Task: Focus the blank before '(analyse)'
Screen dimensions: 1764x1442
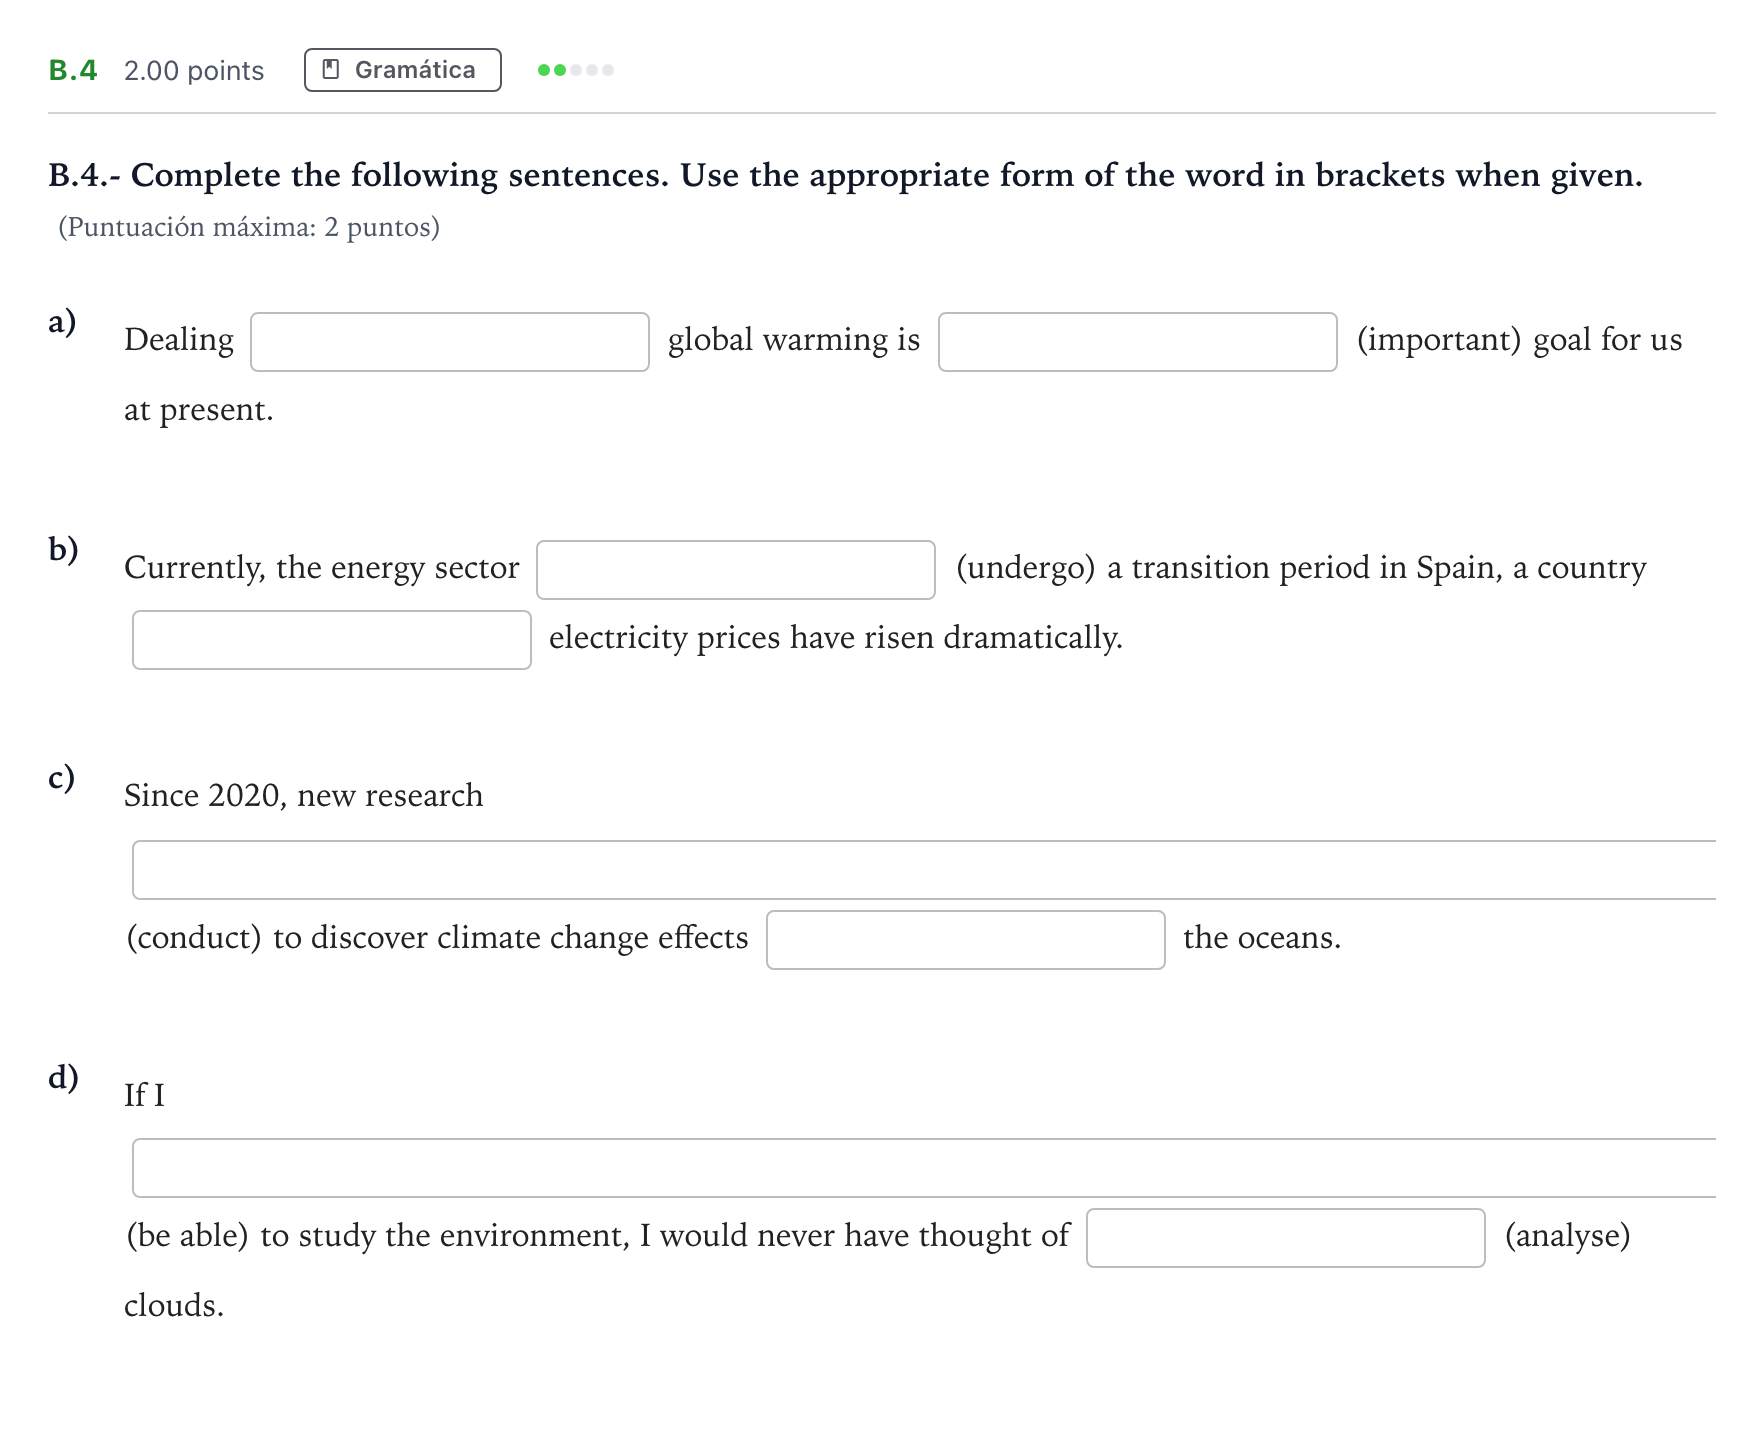Action: click(1286, 1238)
